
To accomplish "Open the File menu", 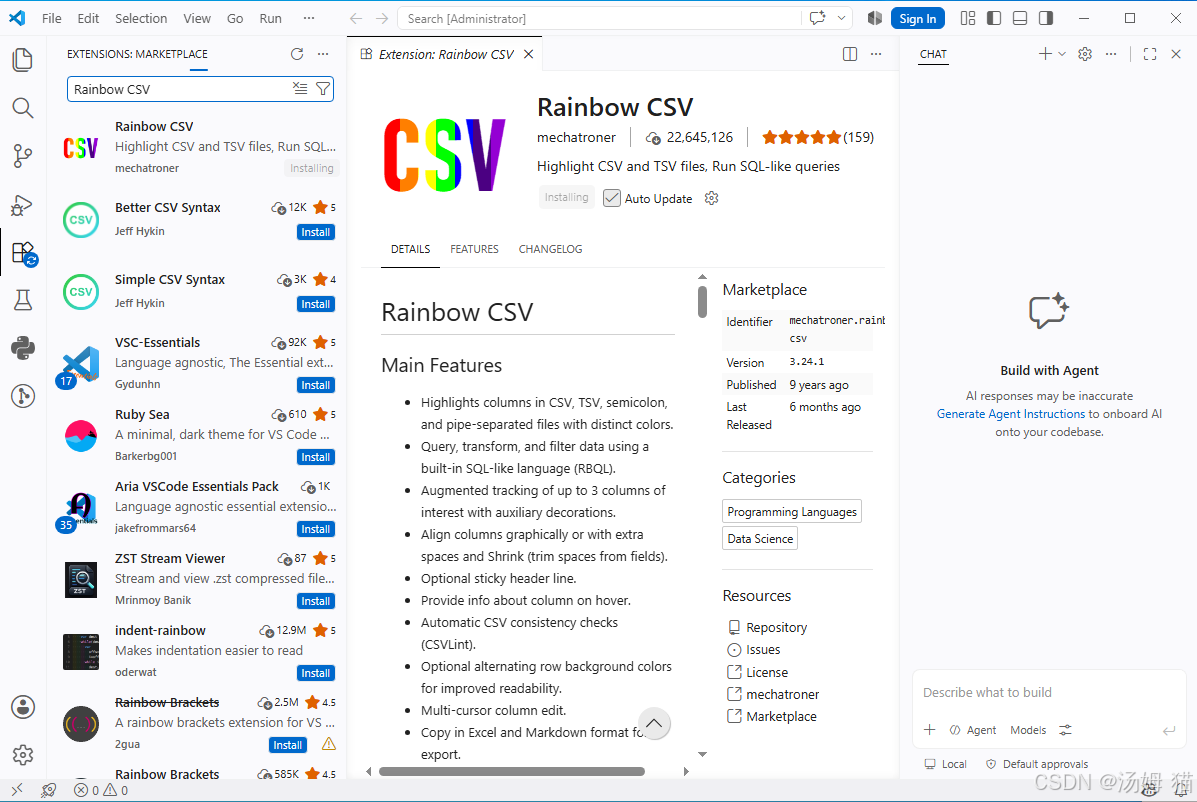I will pos(52,18).
